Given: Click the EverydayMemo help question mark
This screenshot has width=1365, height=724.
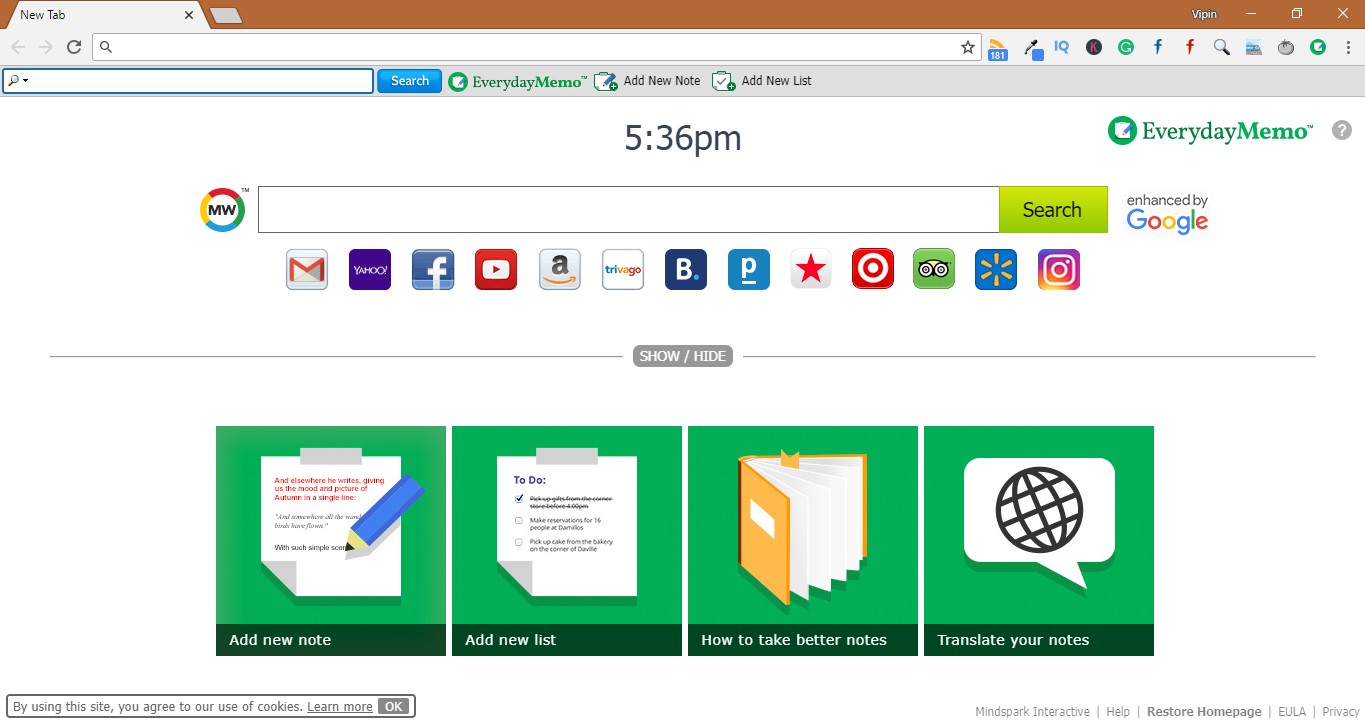Looking at the screenshot, I should (1342, 130).
